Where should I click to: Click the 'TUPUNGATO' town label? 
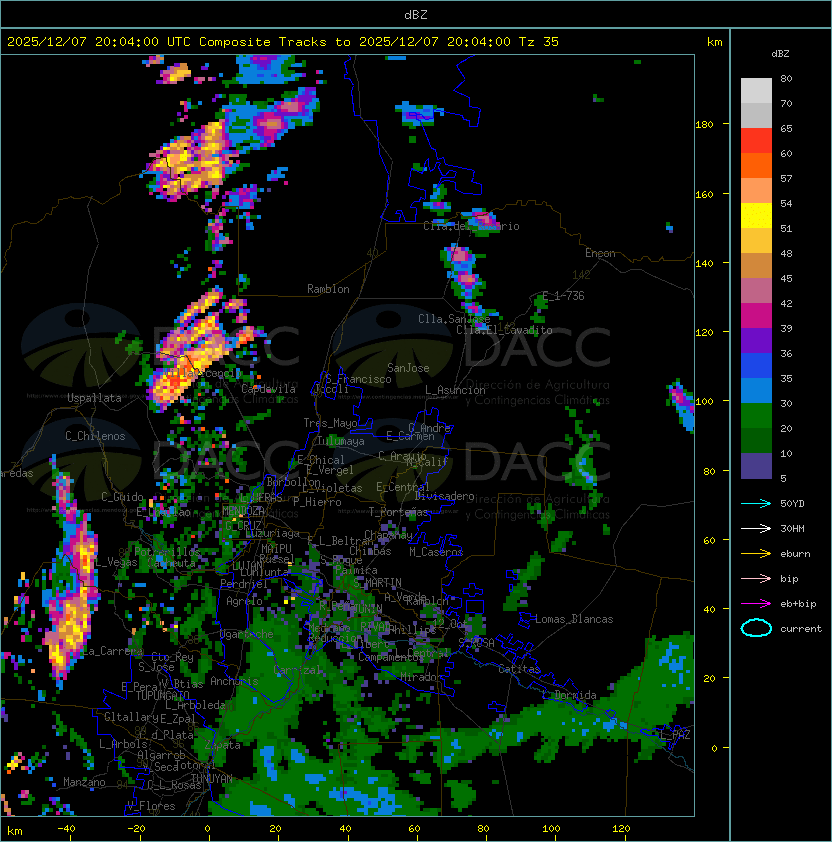point(162,695)
